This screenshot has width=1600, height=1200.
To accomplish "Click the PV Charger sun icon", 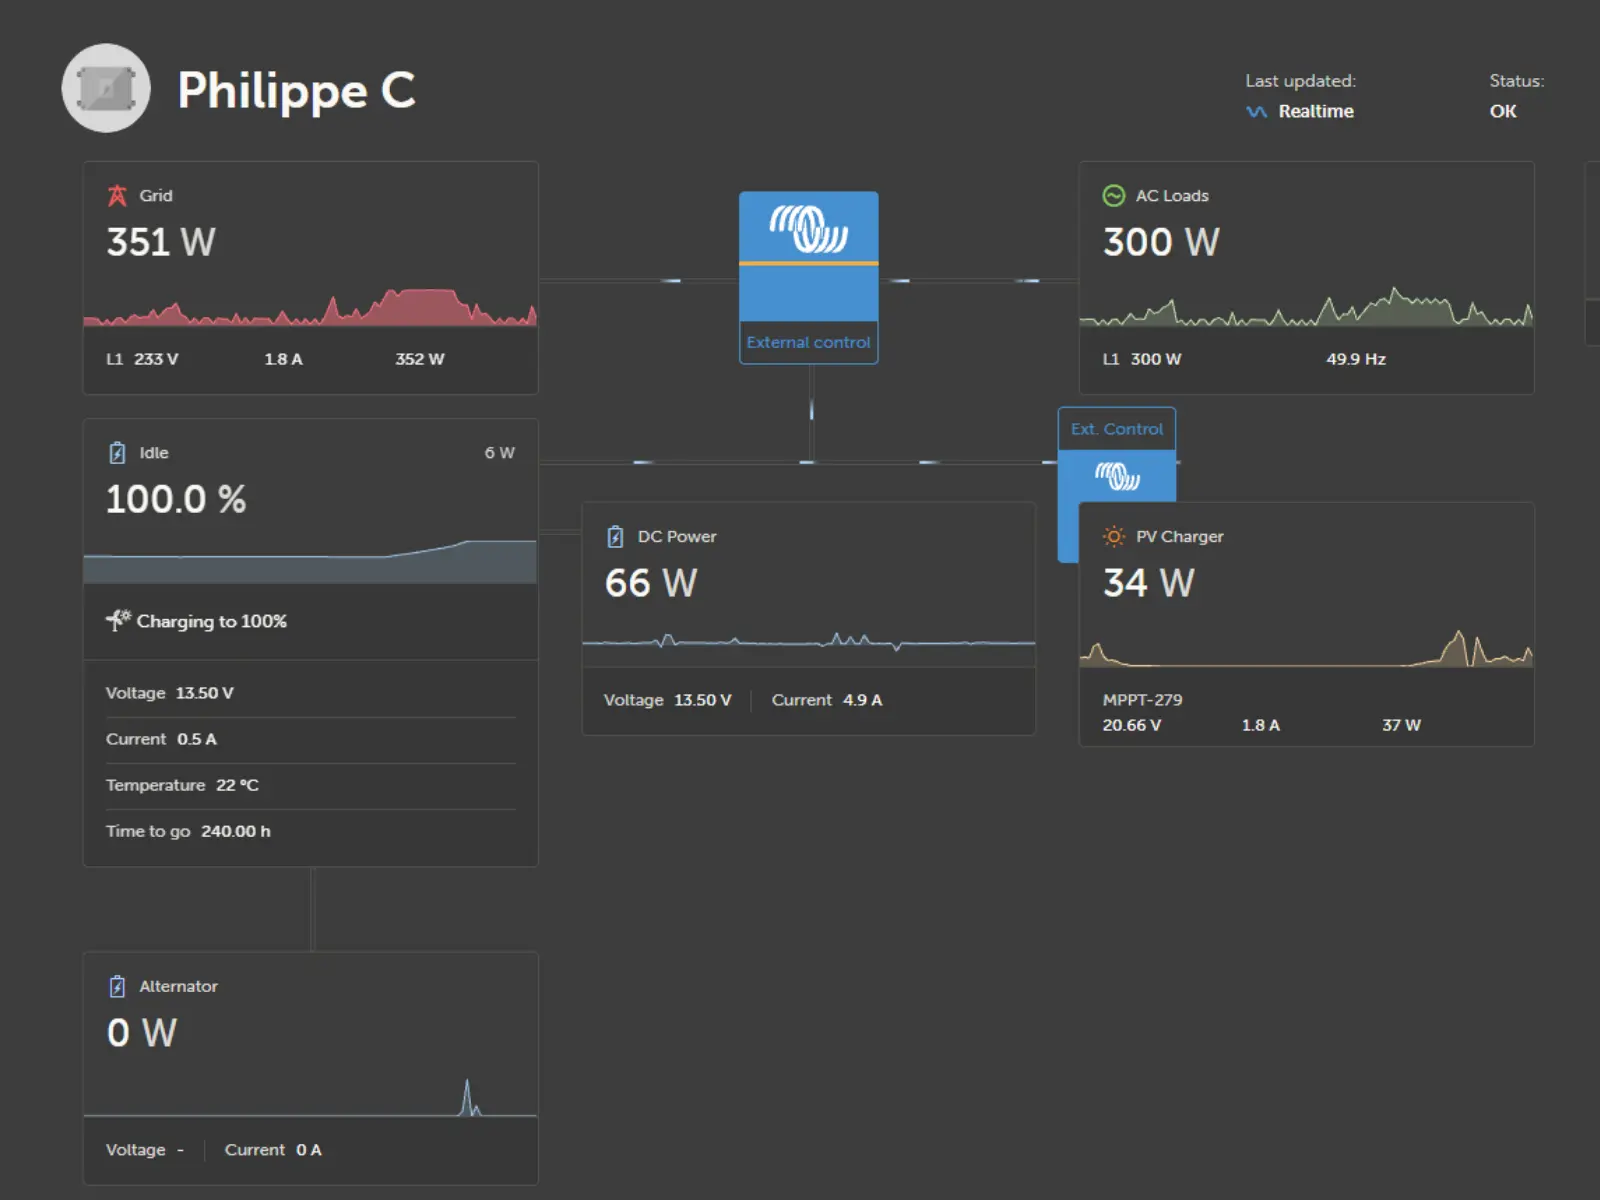I will tap(1113, 536).
